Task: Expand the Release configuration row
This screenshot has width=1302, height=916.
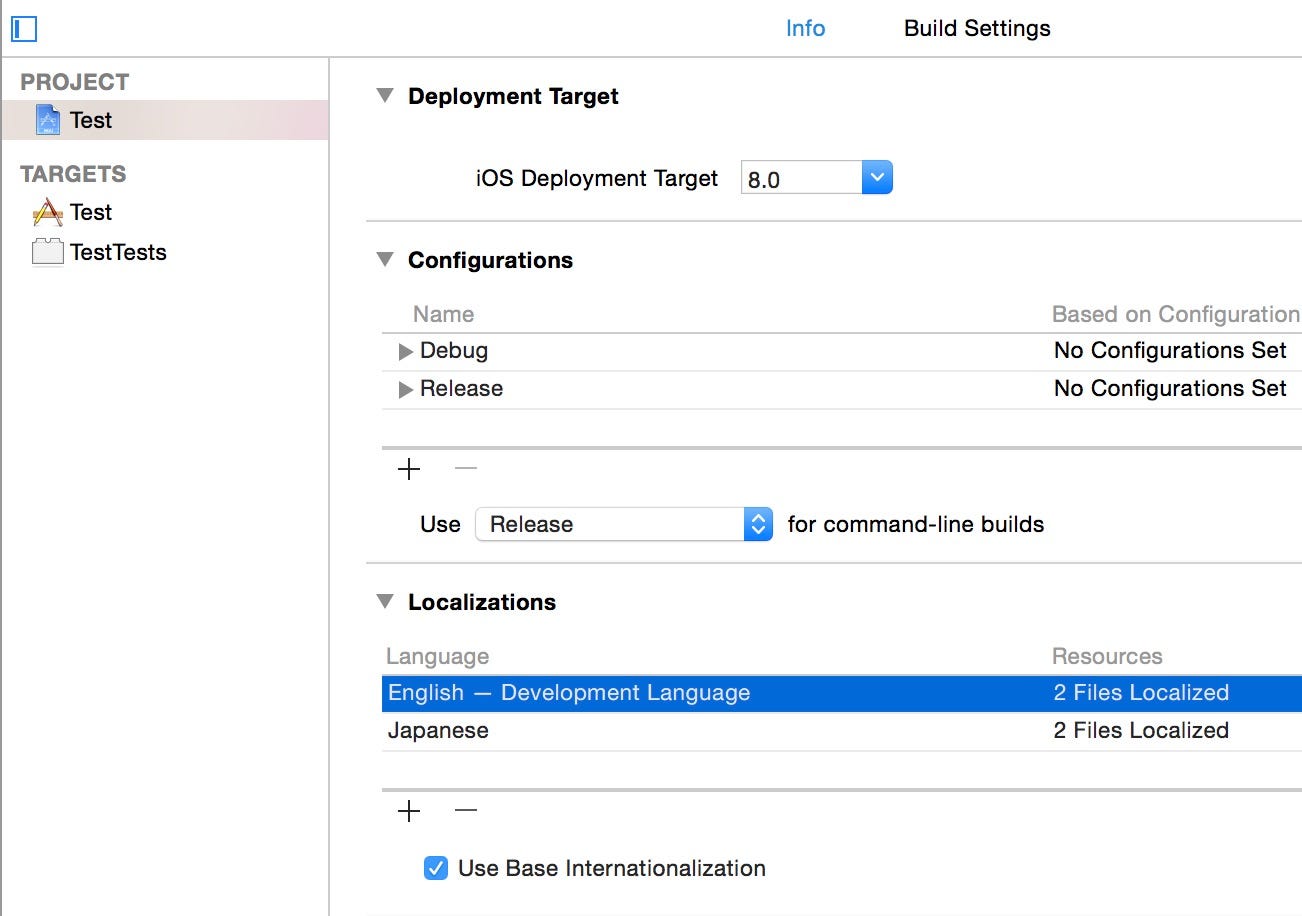Action: click(406, 390)
